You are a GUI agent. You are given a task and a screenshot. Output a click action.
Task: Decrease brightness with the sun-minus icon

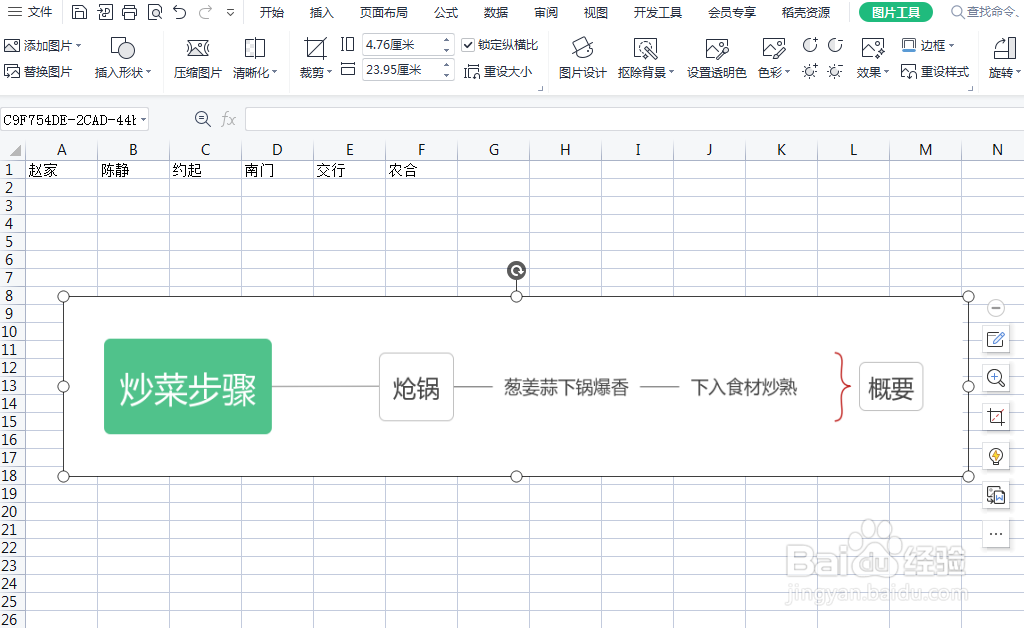(x=834, y=71)
